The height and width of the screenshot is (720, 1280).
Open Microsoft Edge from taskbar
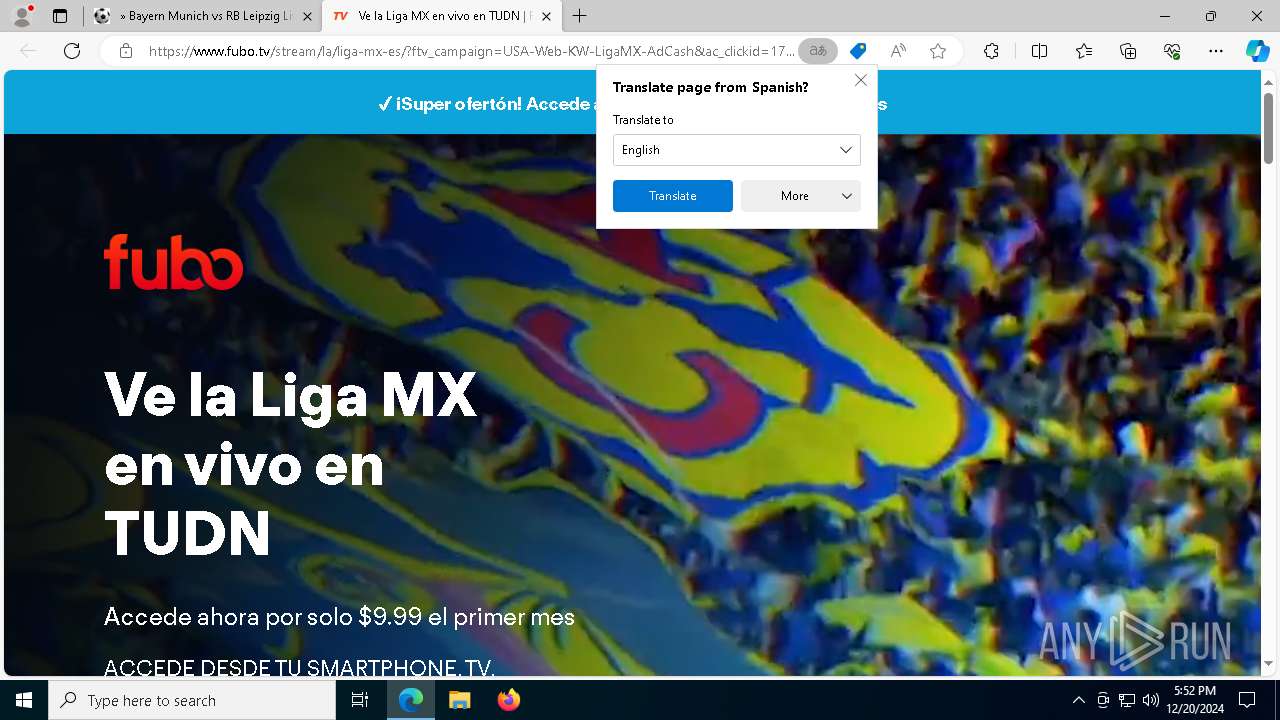(x=411, y=700)
